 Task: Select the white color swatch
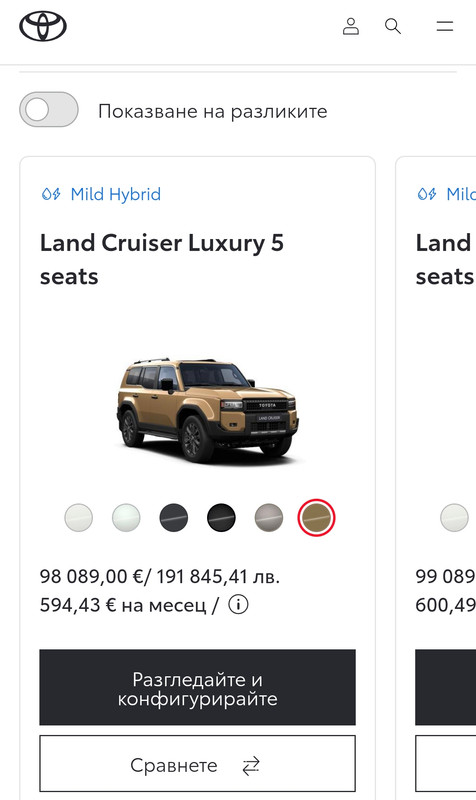(x=79, y=517)
